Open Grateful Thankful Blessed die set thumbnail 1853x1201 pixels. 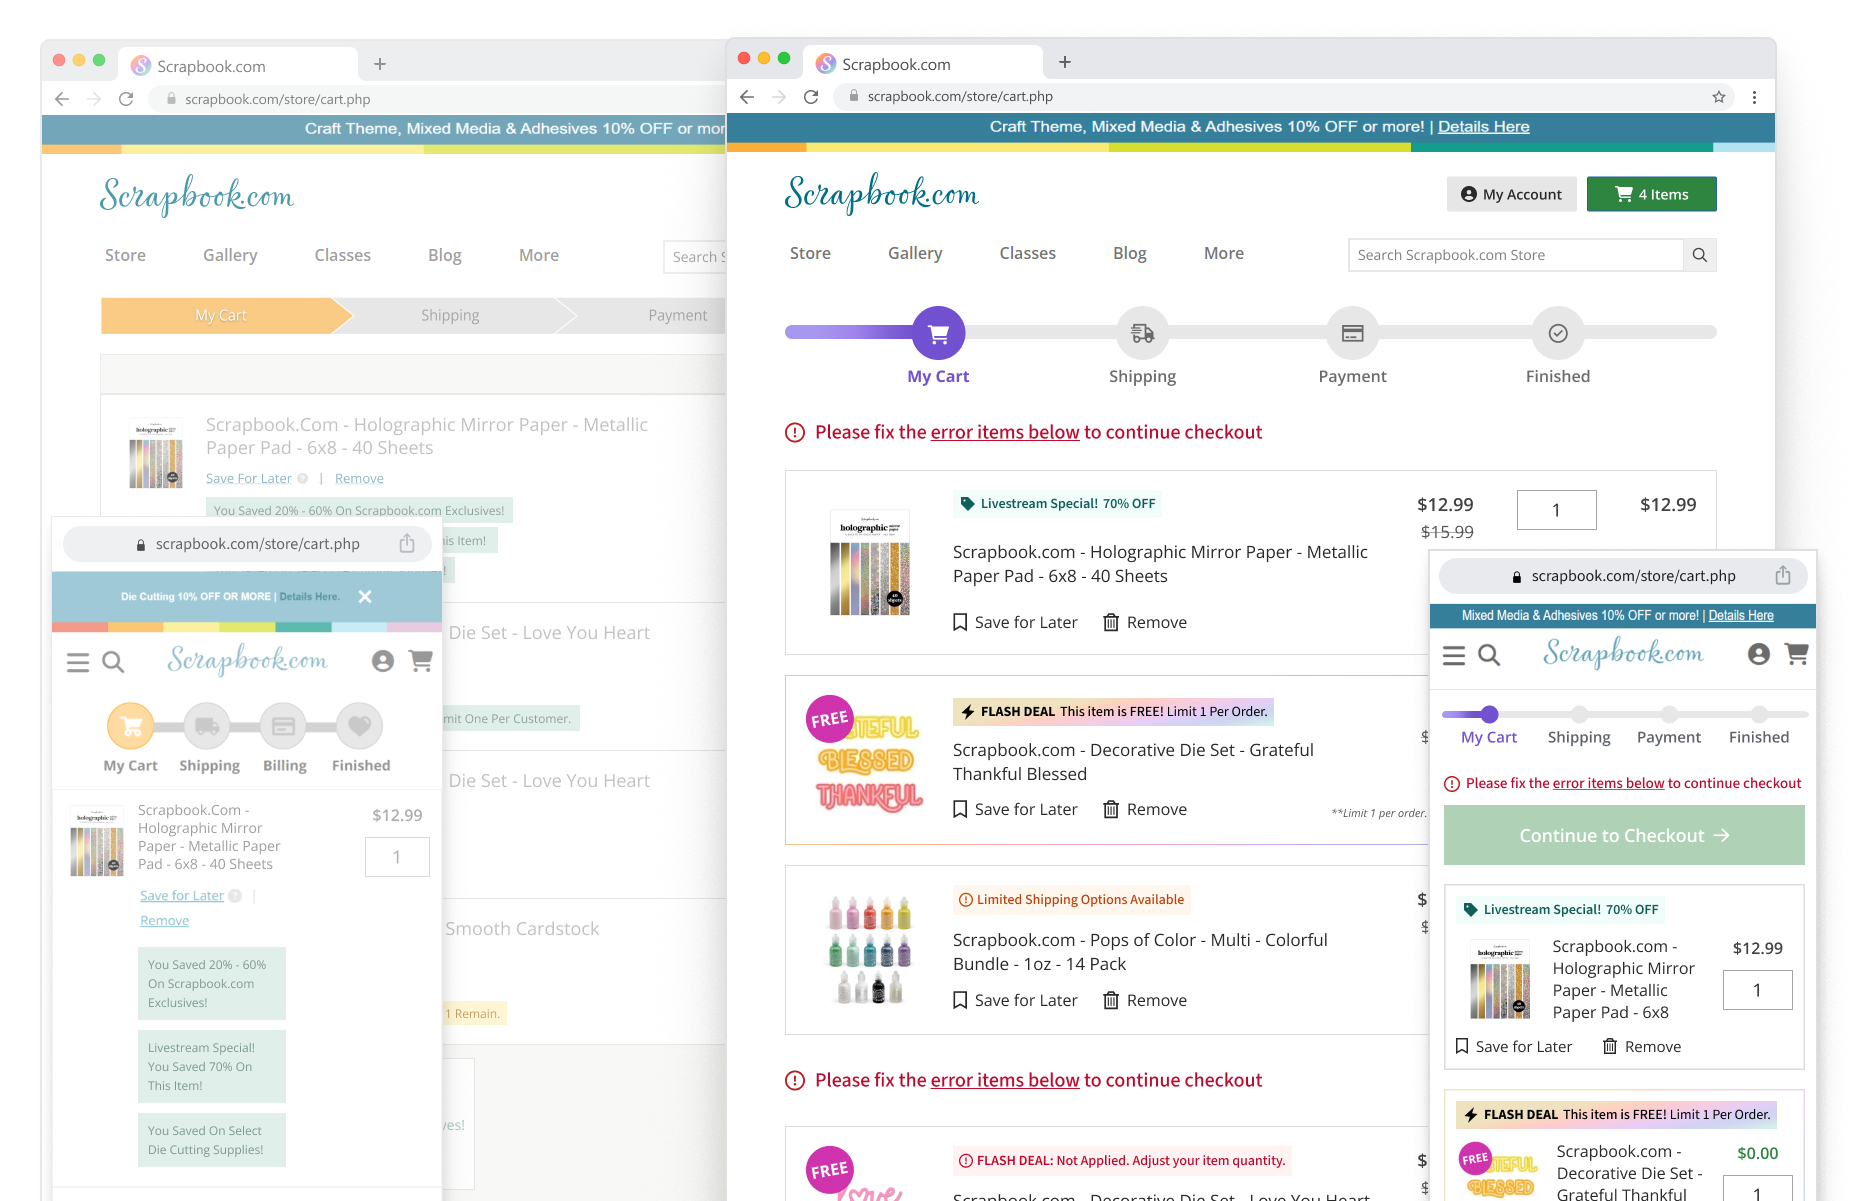[x=865, y=756]
